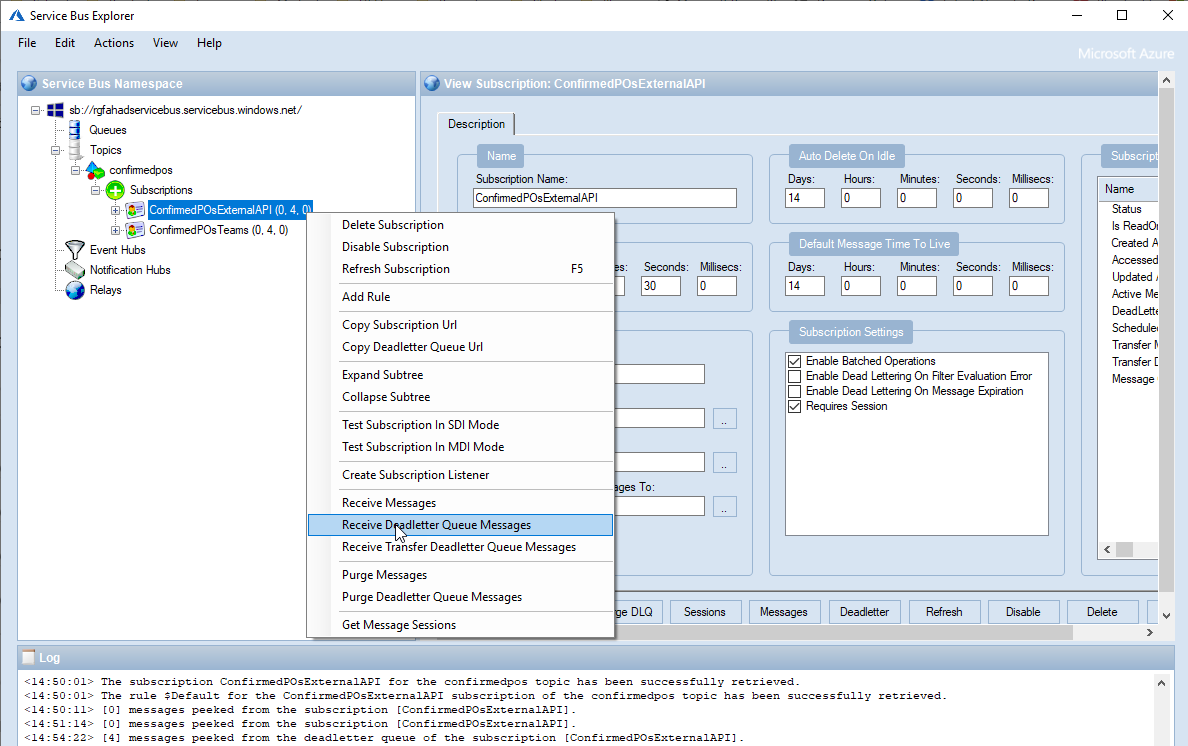This screenshot has height=746, width=1188.
Task: Click the ConfirmedPOsTeams subscription icon
Action: tap(135, 229)
